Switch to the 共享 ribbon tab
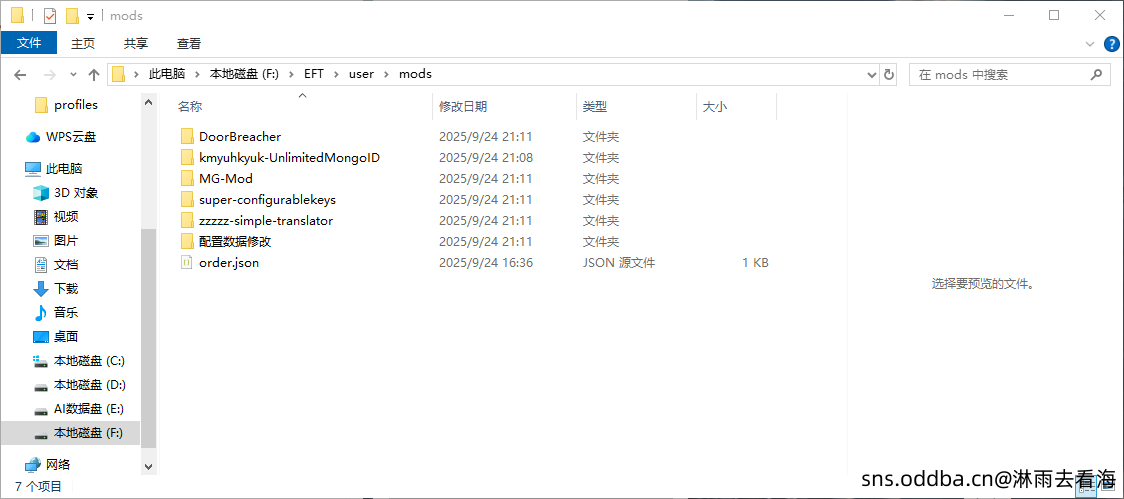 point(135,44)
